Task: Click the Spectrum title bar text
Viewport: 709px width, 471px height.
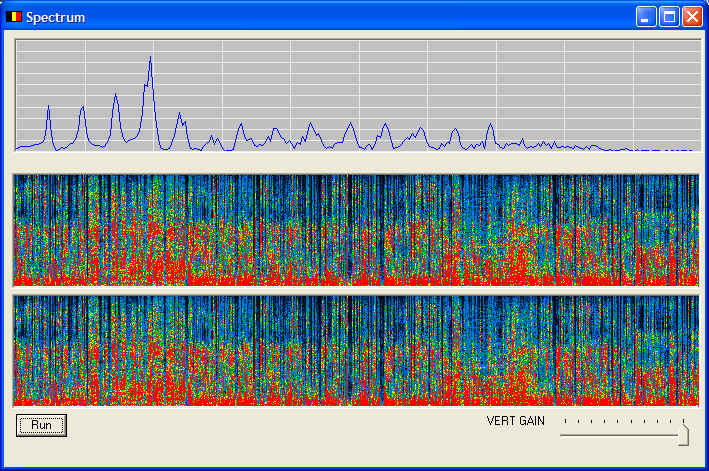Action: 56,18
